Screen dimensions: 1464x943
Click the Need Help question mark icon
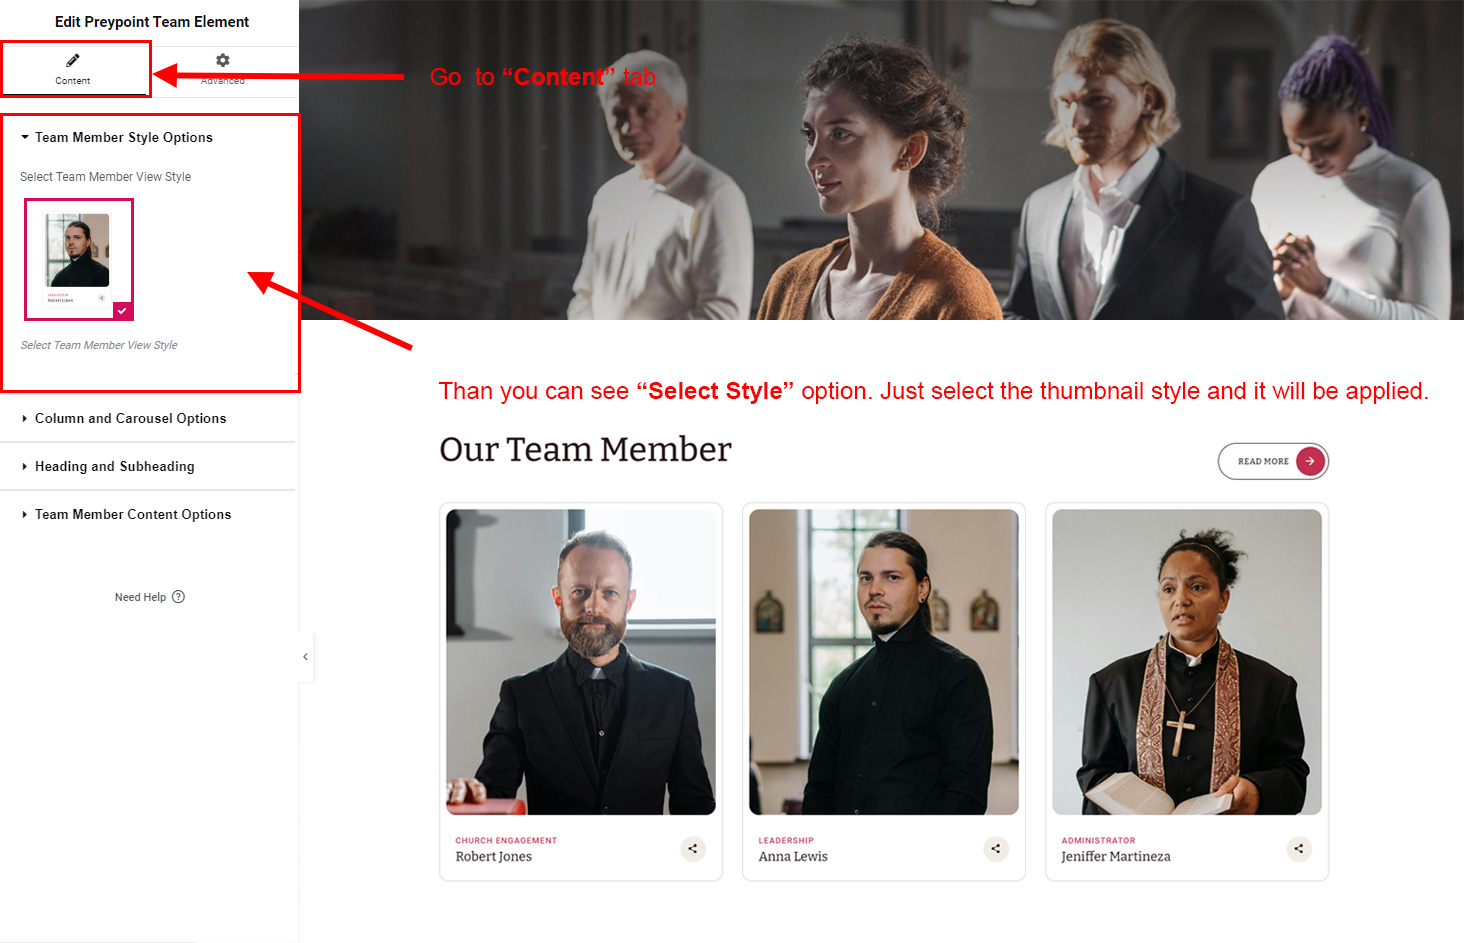click(178, 597)
